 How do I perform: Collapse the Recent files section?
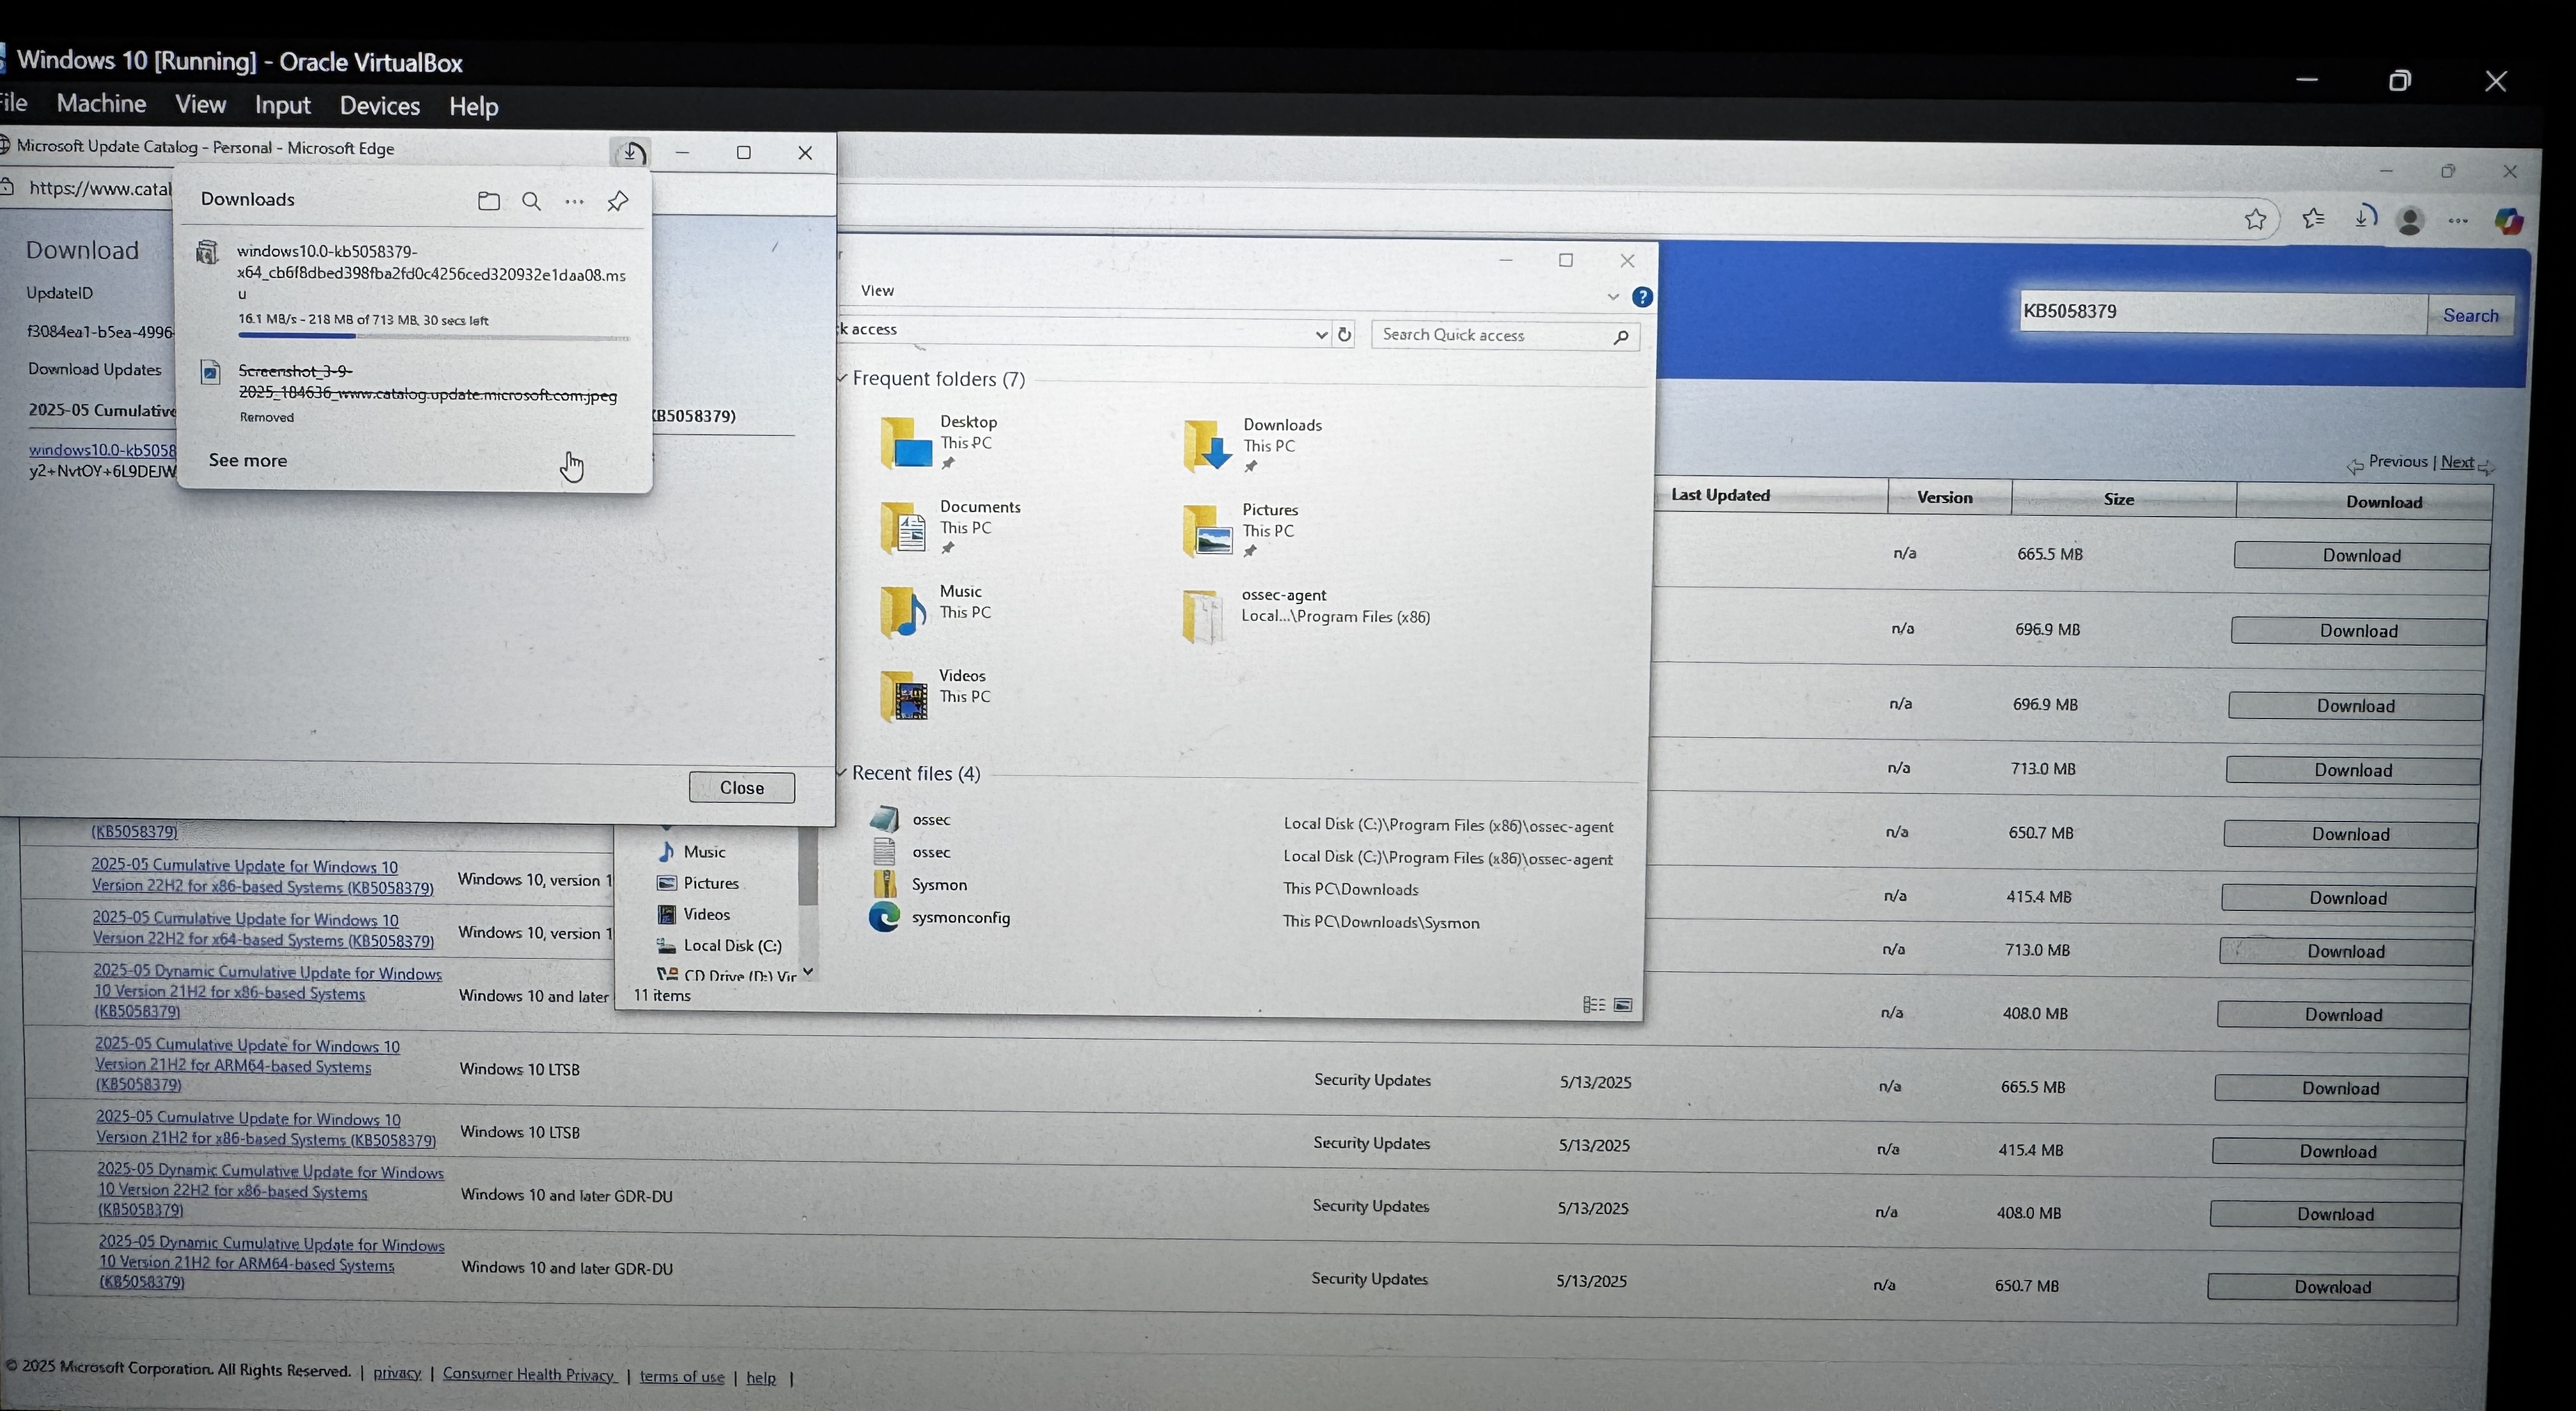842,772
